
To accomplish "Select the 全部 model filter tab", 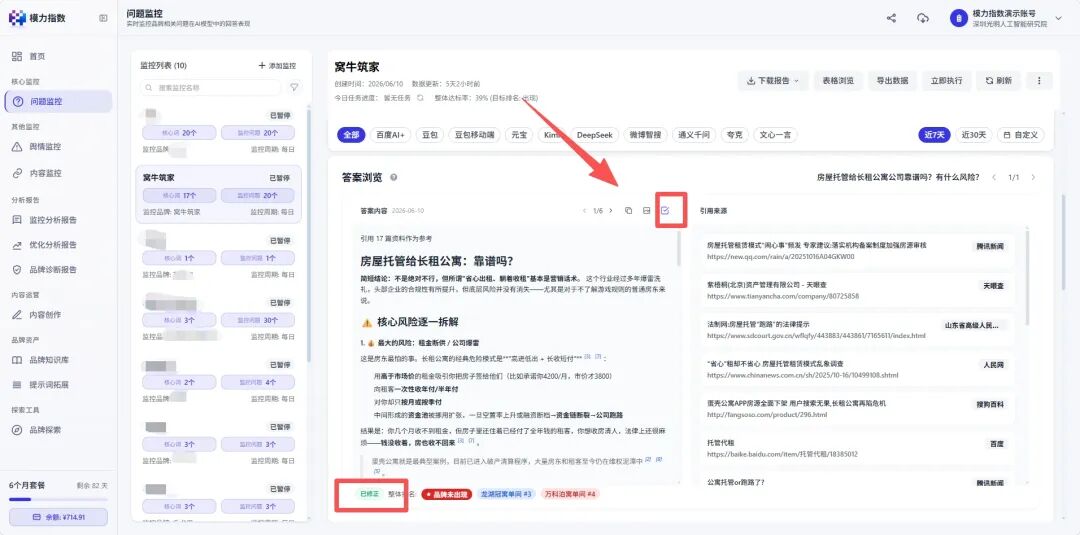I will click(351, 135).
